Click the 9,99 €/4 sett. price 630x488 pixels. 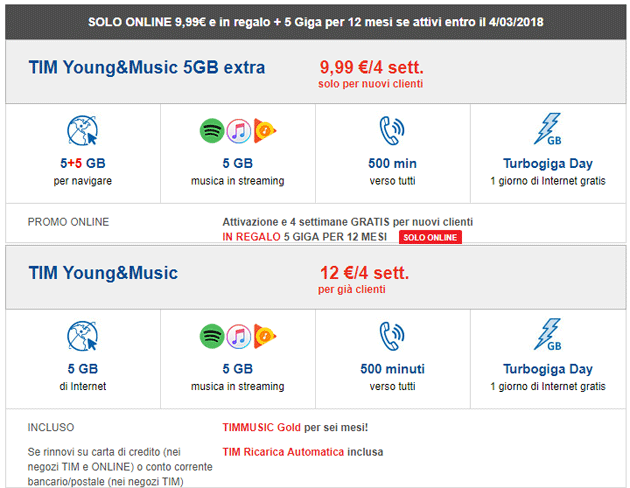pyautogui.click(x=370, y=68)
